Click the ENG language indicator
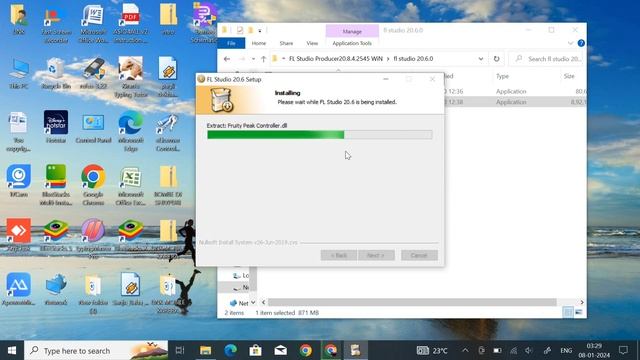 tap(566, 350)
